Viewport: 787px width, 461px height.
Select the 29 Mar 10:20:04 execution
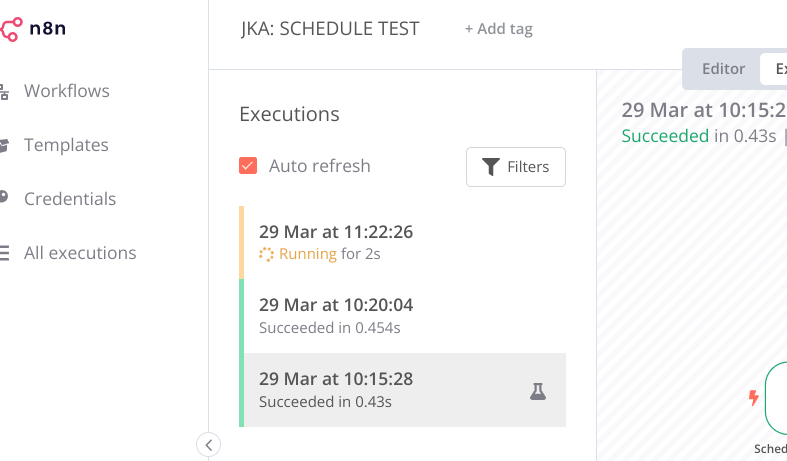[403, 316]
